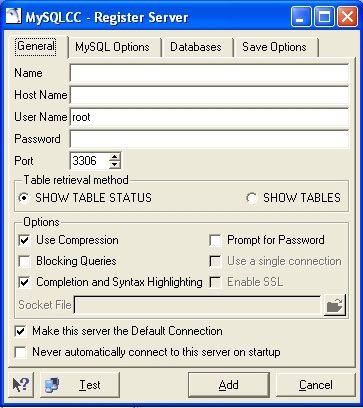Image resolution: width=363 pixels, height=408 pixels.
Task: Increase the Port value with up arrow
Action: coord(115,157)
